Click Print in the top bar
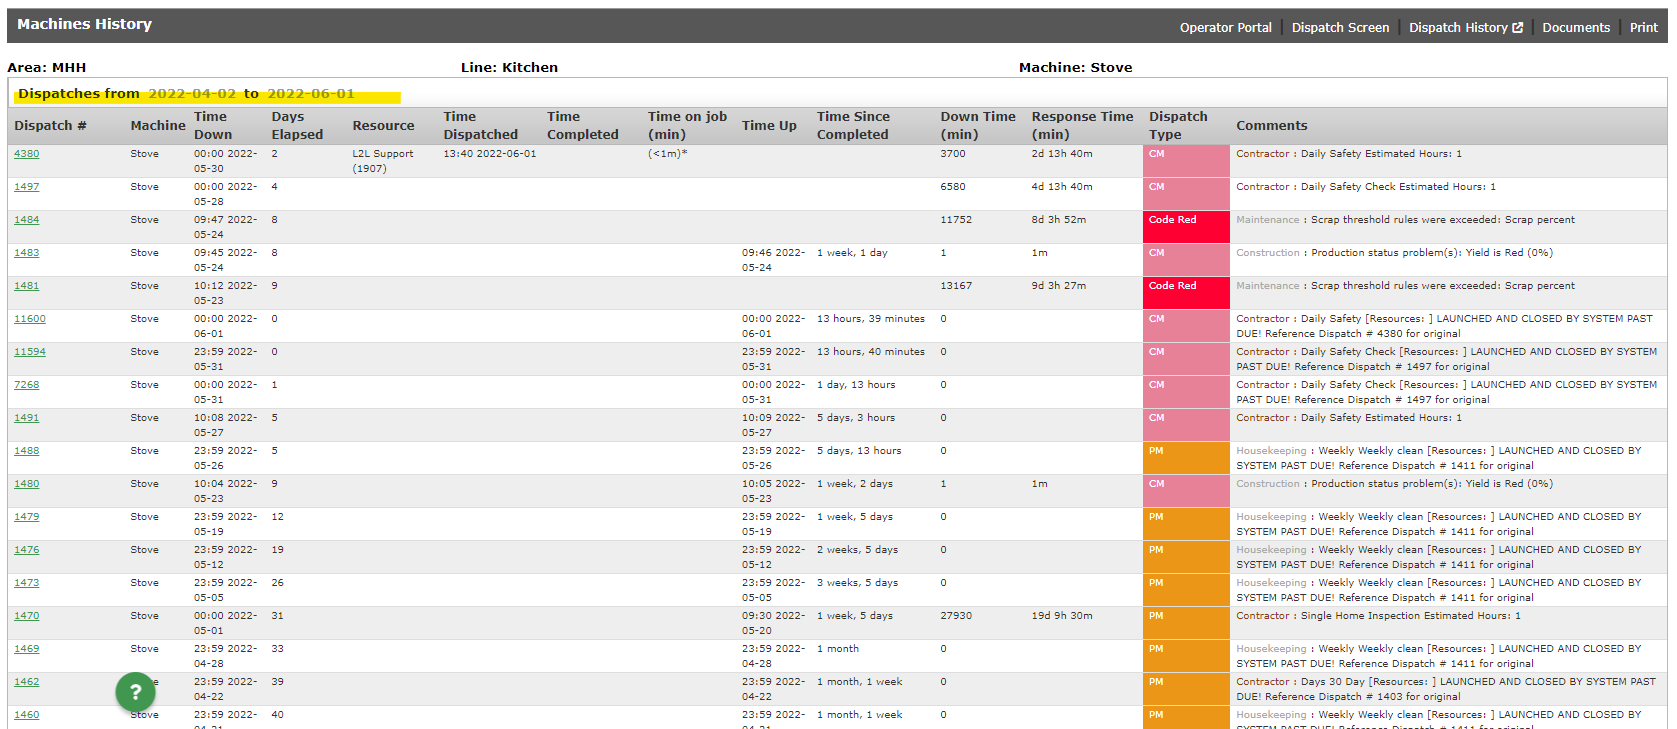Screen dimensions: 1677x729 (1643, 28)
